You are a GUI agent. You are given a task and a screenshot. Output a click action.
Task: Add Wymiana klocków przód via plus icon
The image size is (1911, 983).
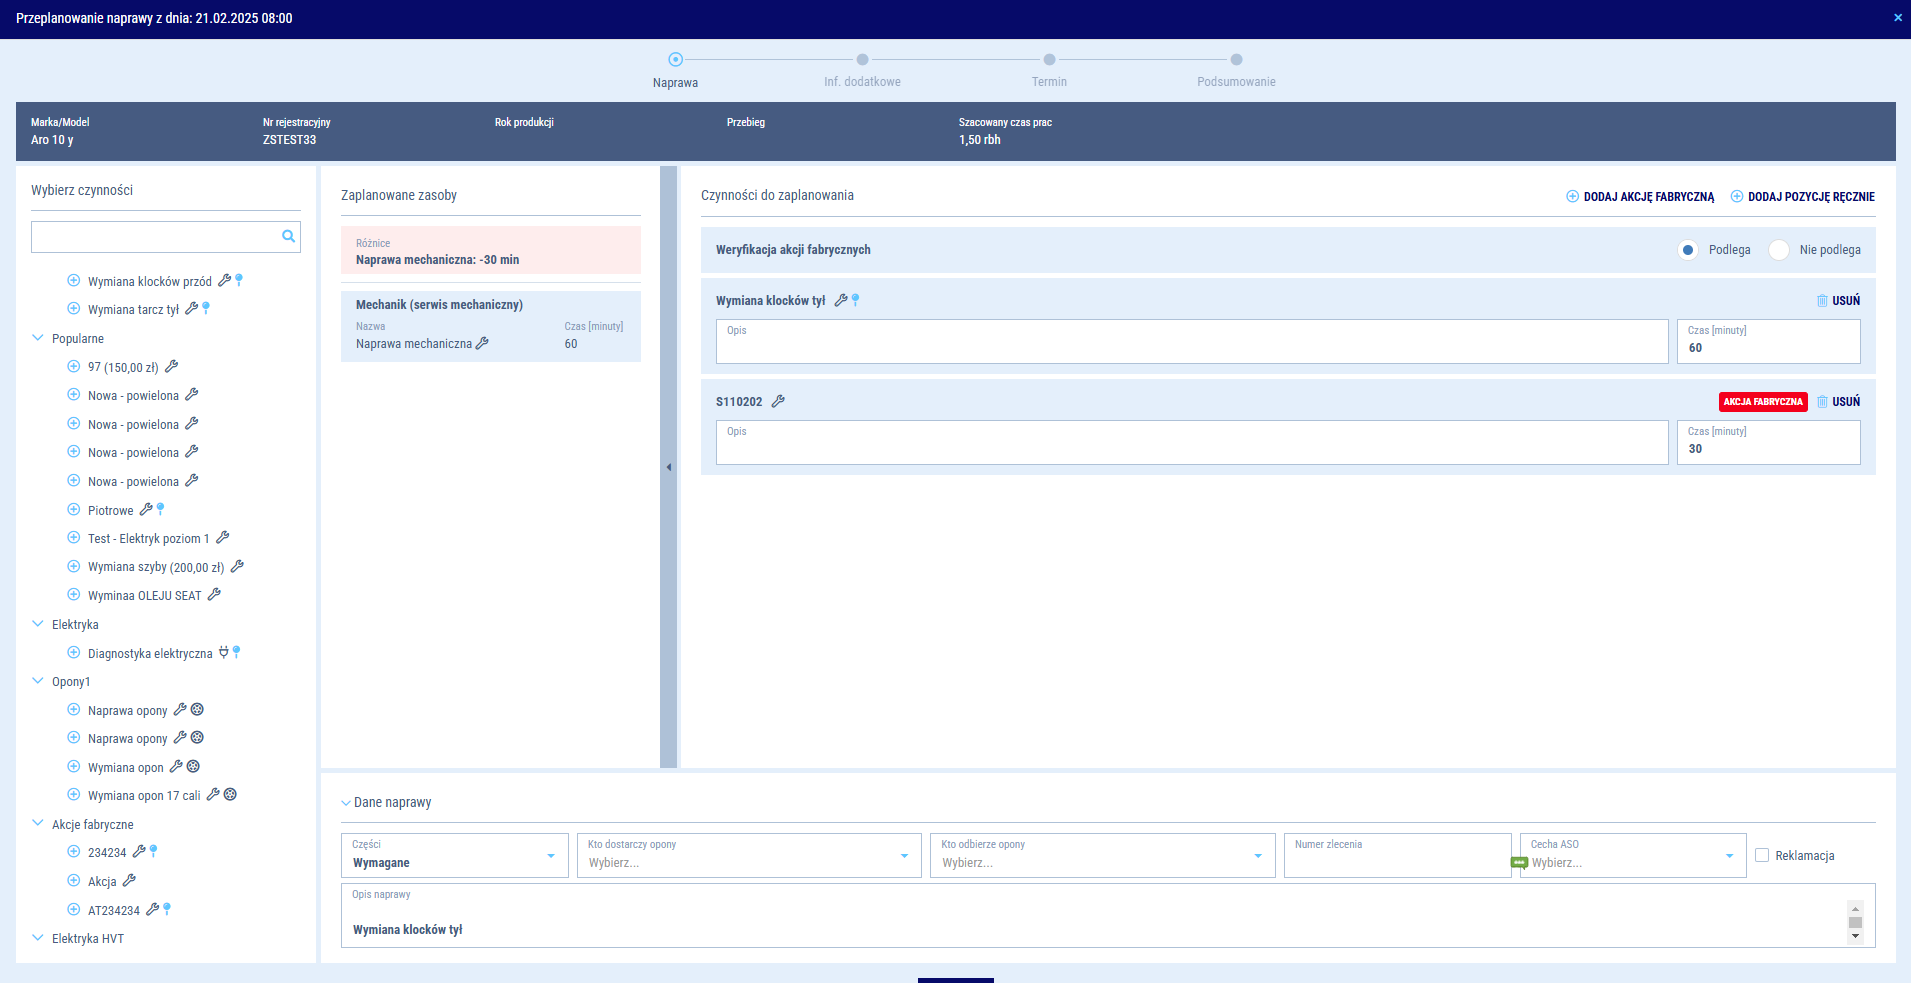pyautogui.click(x=73, y=281)
